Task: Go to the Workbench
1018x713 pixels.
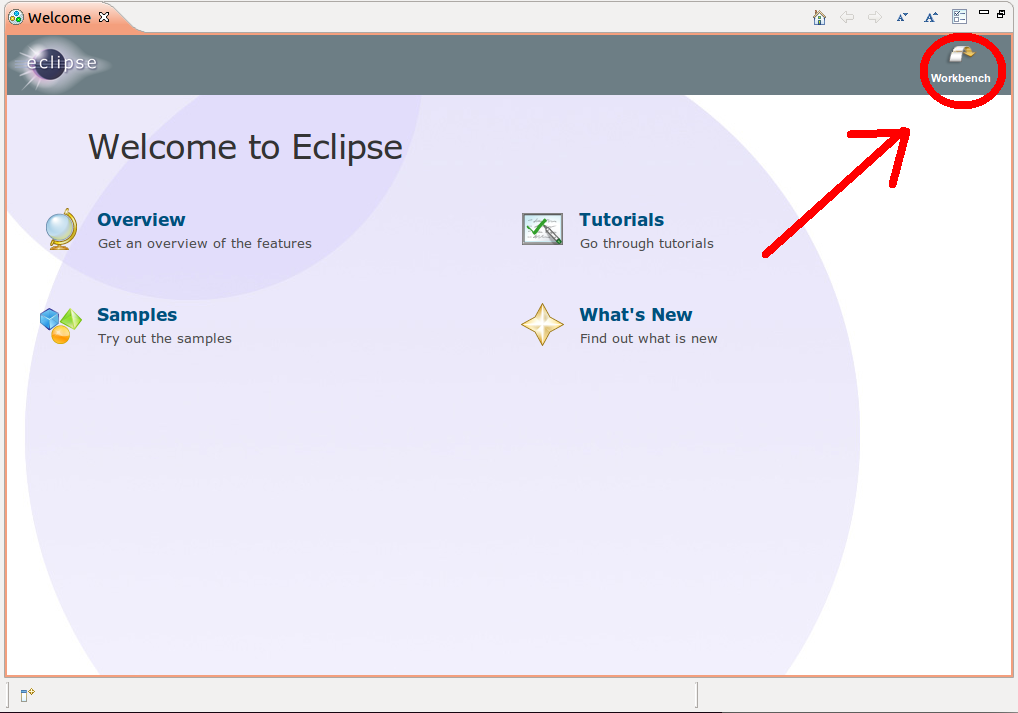Action: click(x=960, y=66)
